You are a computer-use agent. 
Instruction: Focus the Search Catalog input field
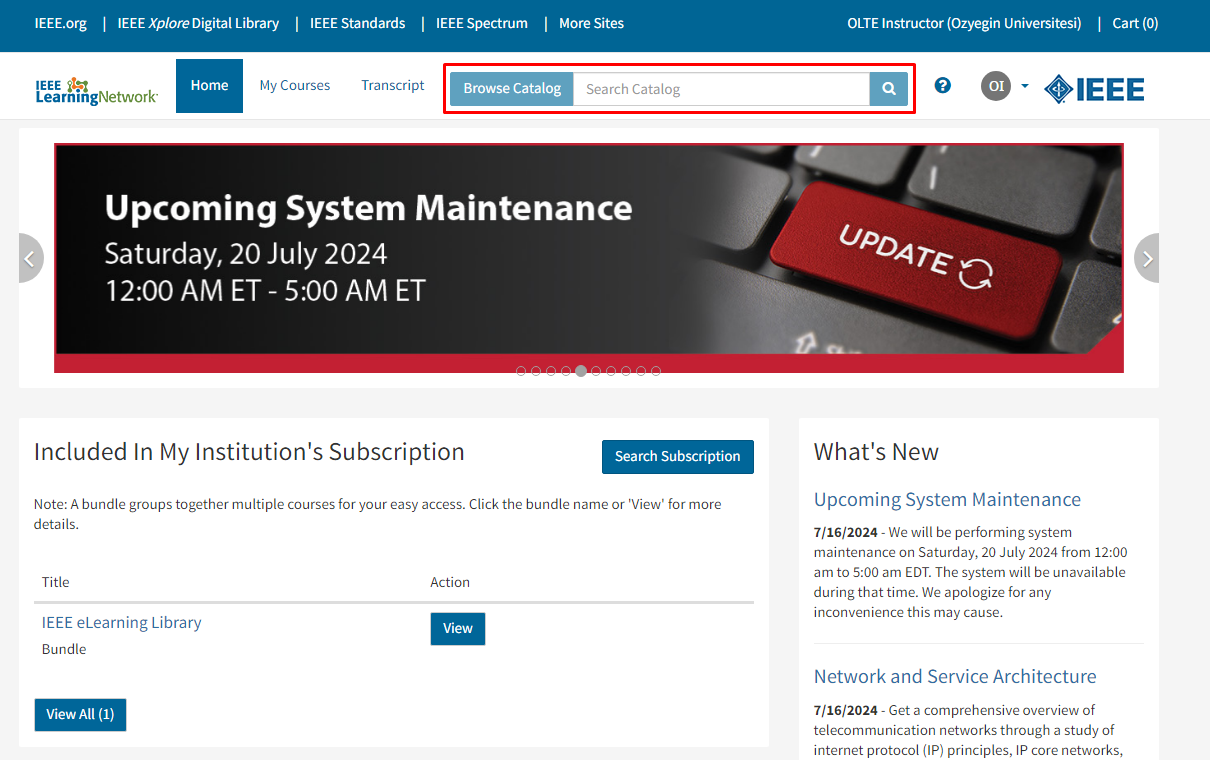click(x=722, y=89)
